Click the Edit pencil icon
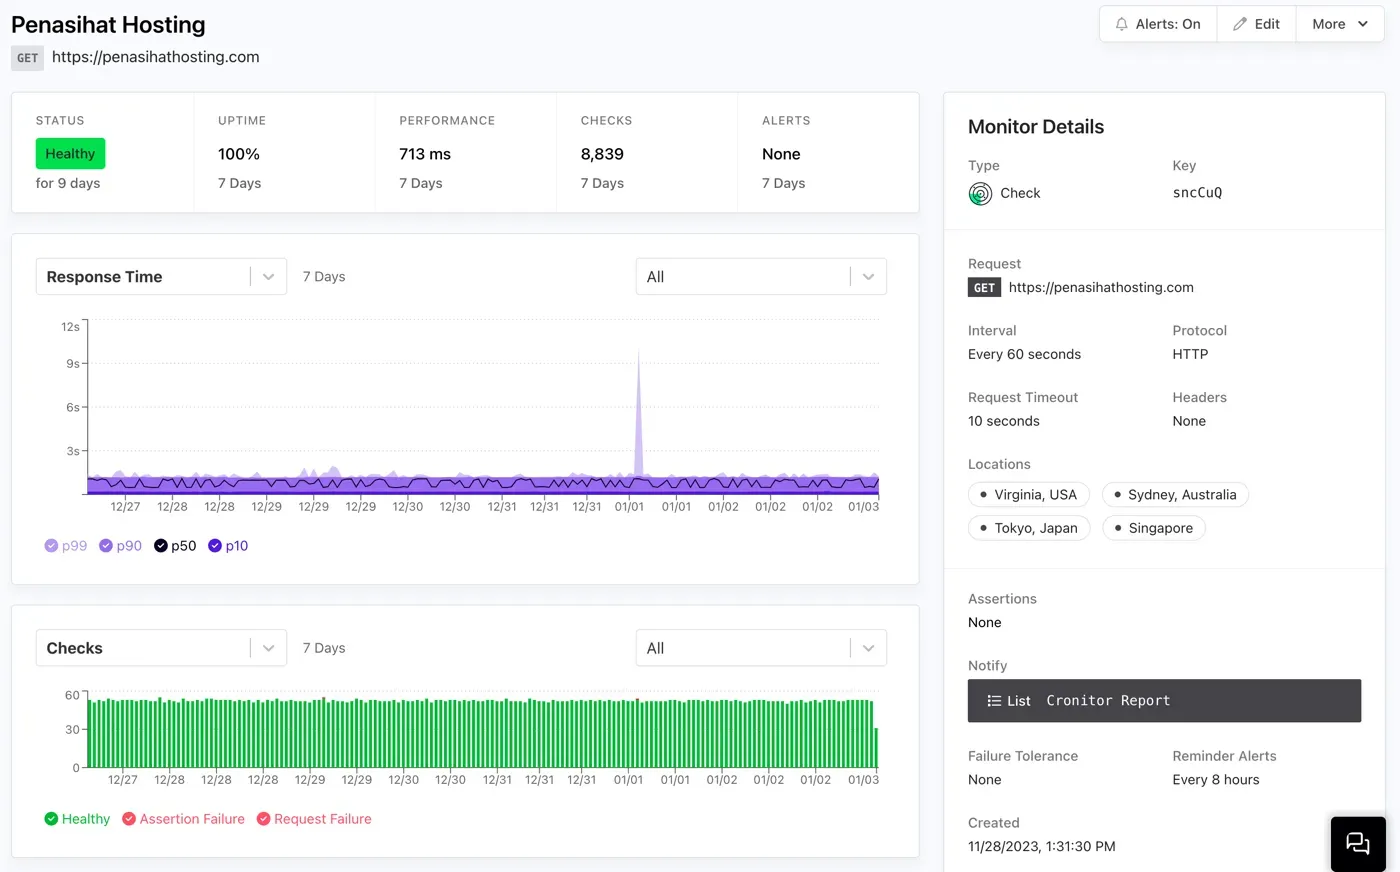Viewport: 1400px width, 872px height. tap(1240, 24)
